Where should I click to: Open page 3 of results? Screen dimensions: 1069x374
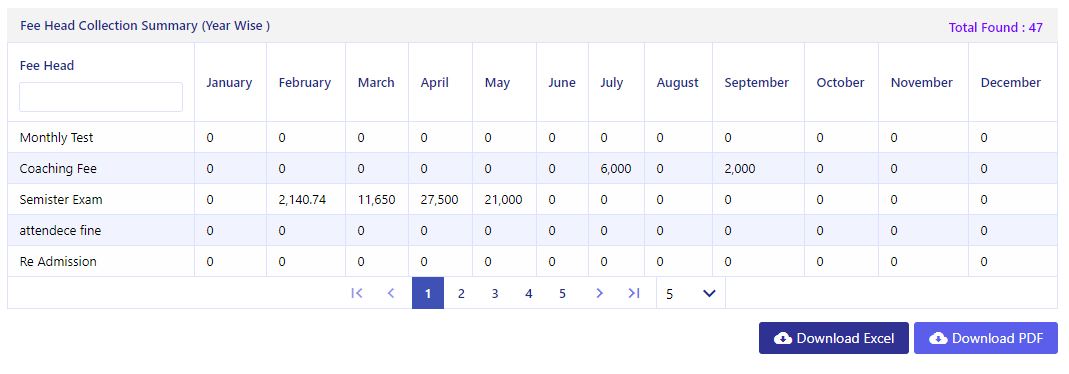(495, 294)
